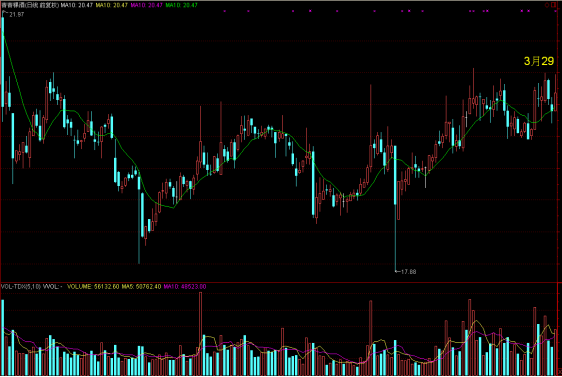The height and width of the screenshot is (377, 562).
Task: Click the 21.97 high price label
Action: pyautogui.click(x=16, y=14)
